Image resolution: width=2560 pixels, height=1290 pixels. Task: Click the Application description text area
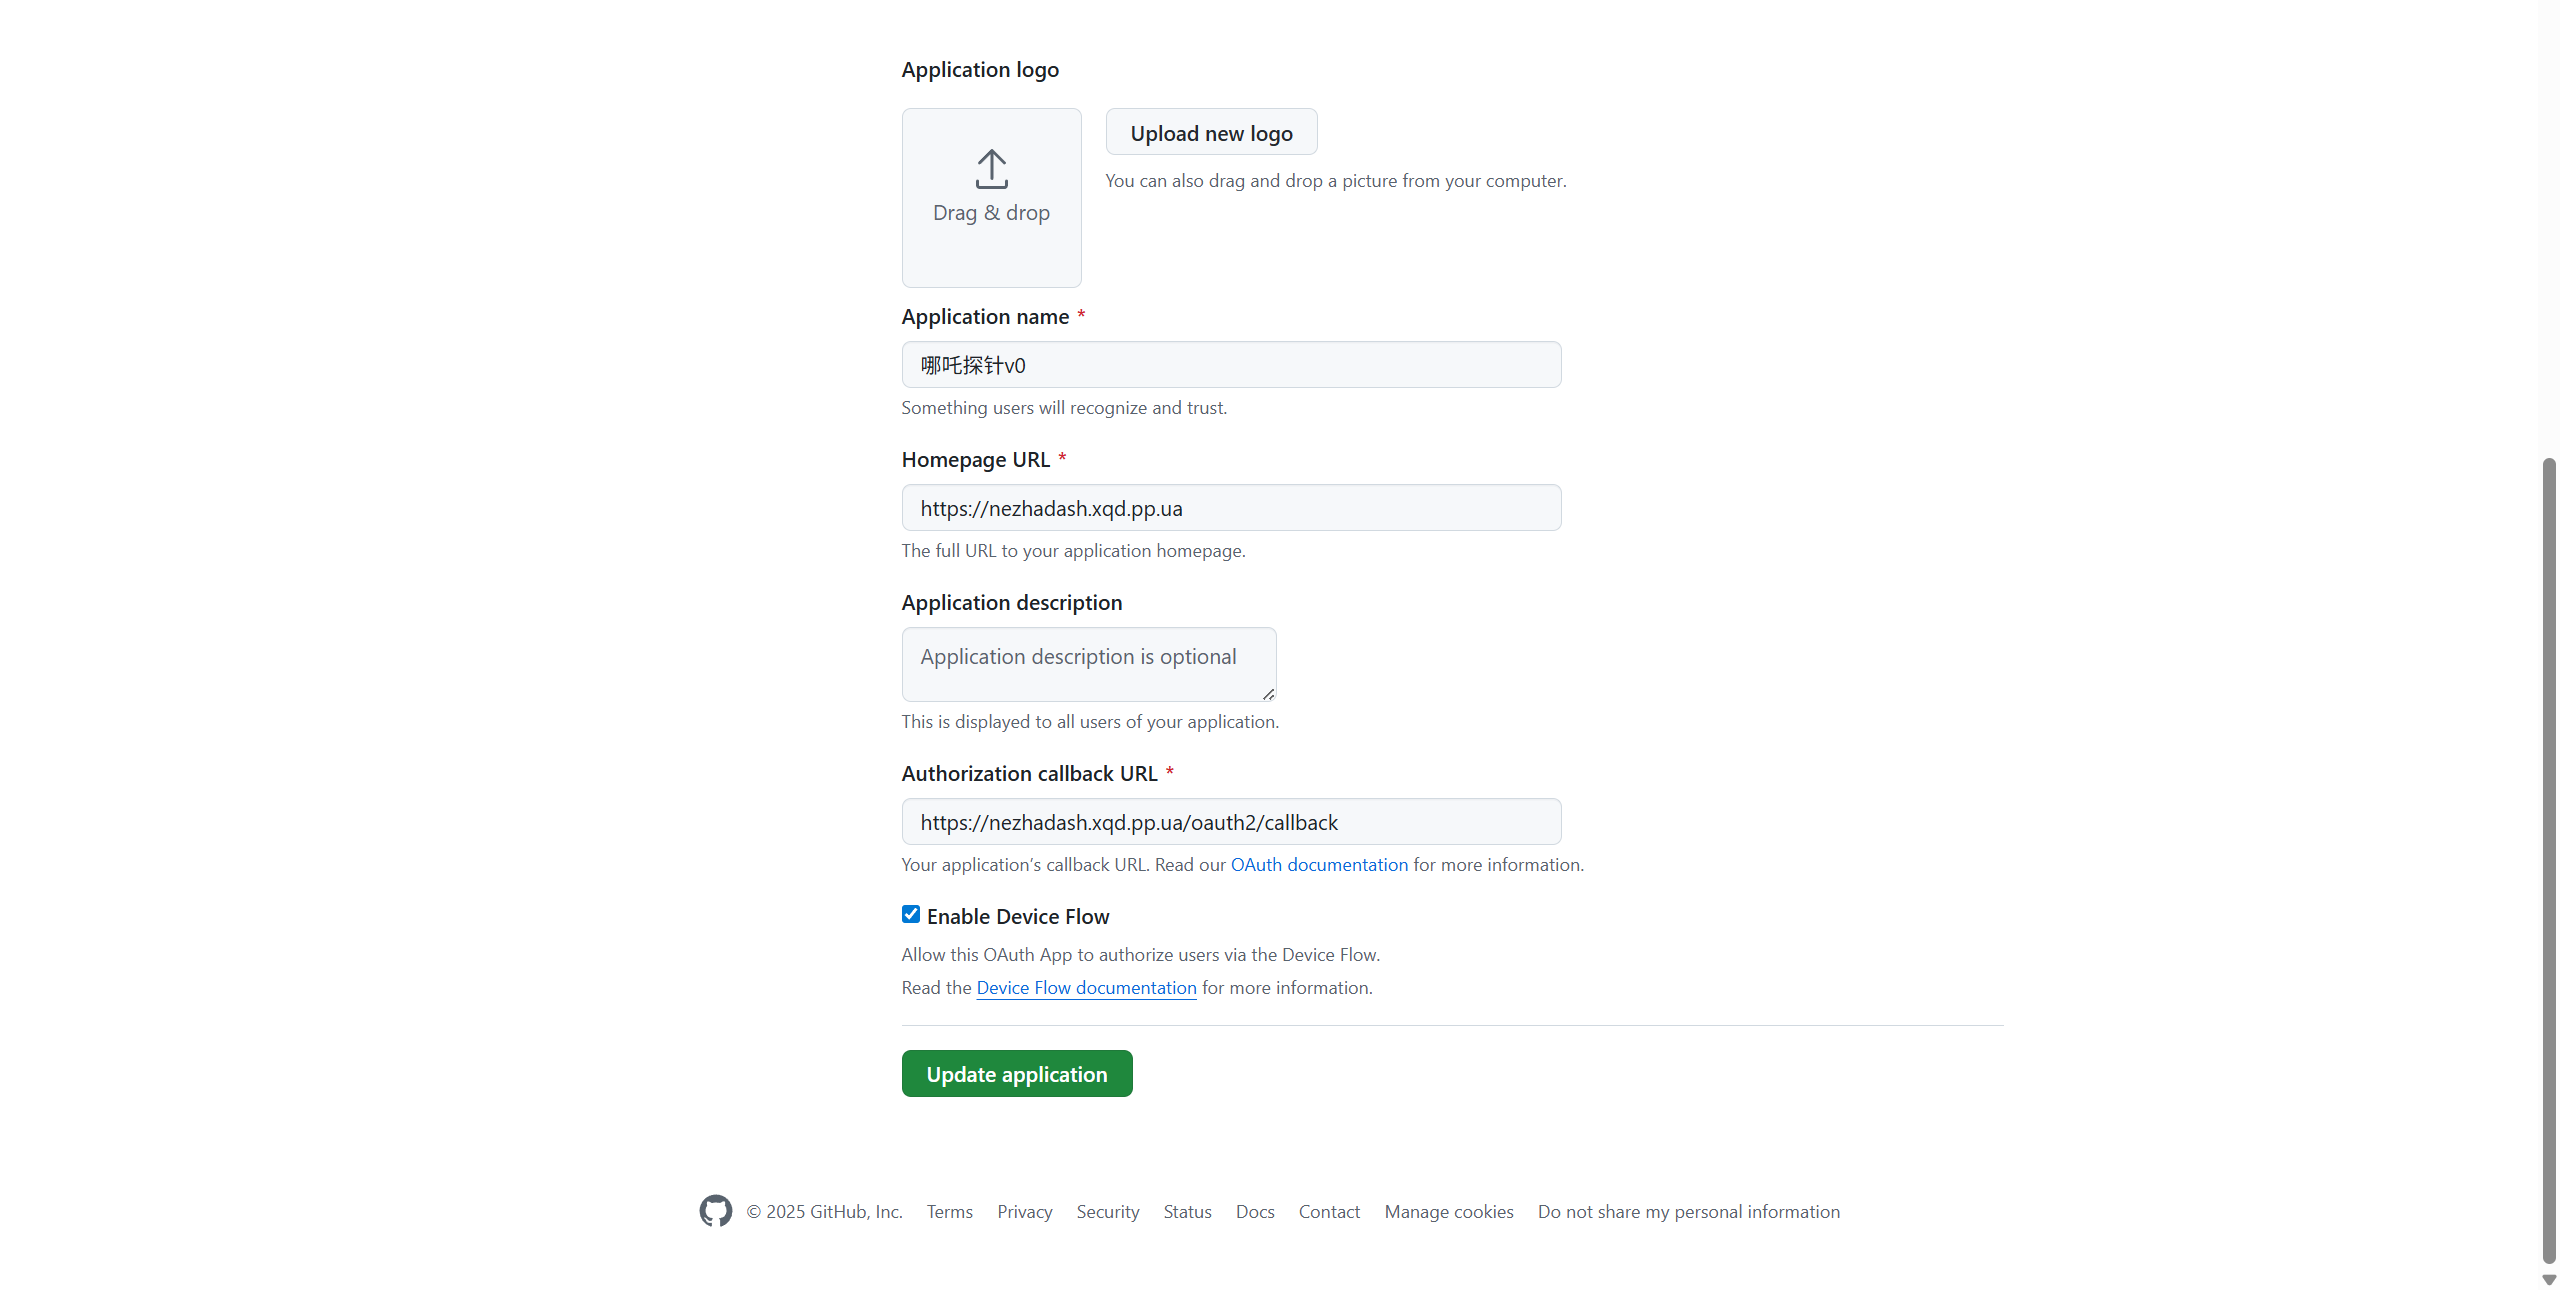1088,664
